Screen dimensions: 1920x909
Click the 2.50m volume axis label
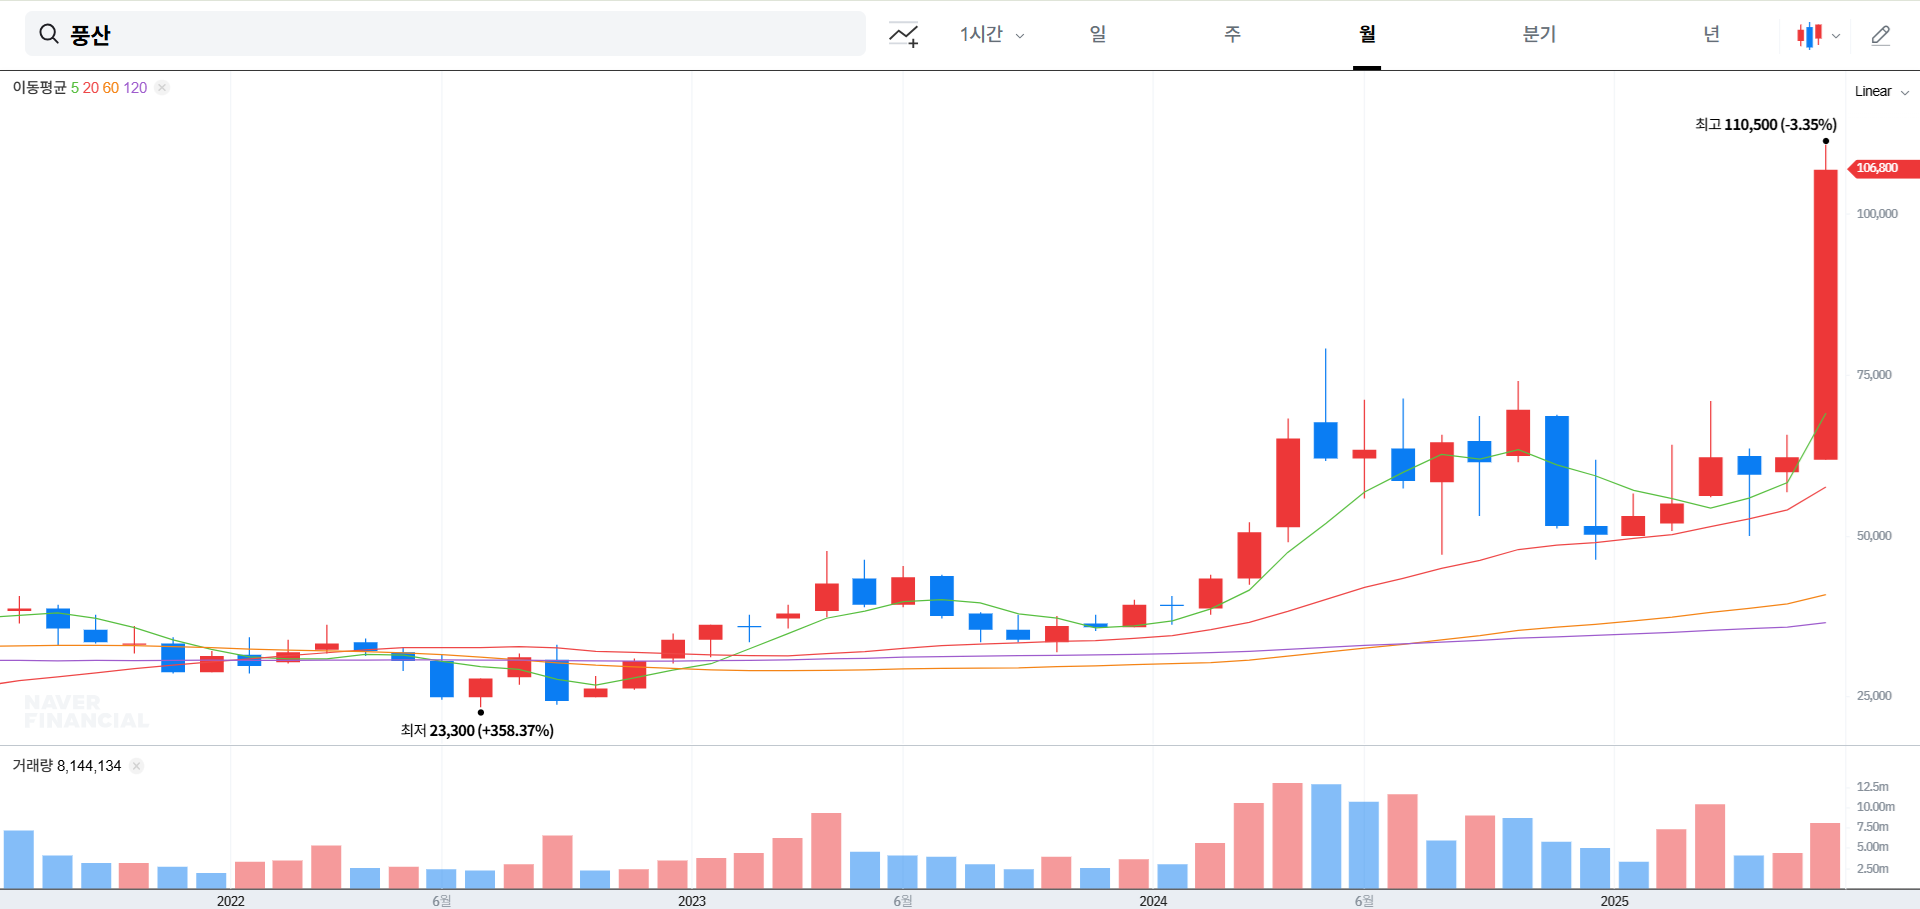coord(1872,869)
